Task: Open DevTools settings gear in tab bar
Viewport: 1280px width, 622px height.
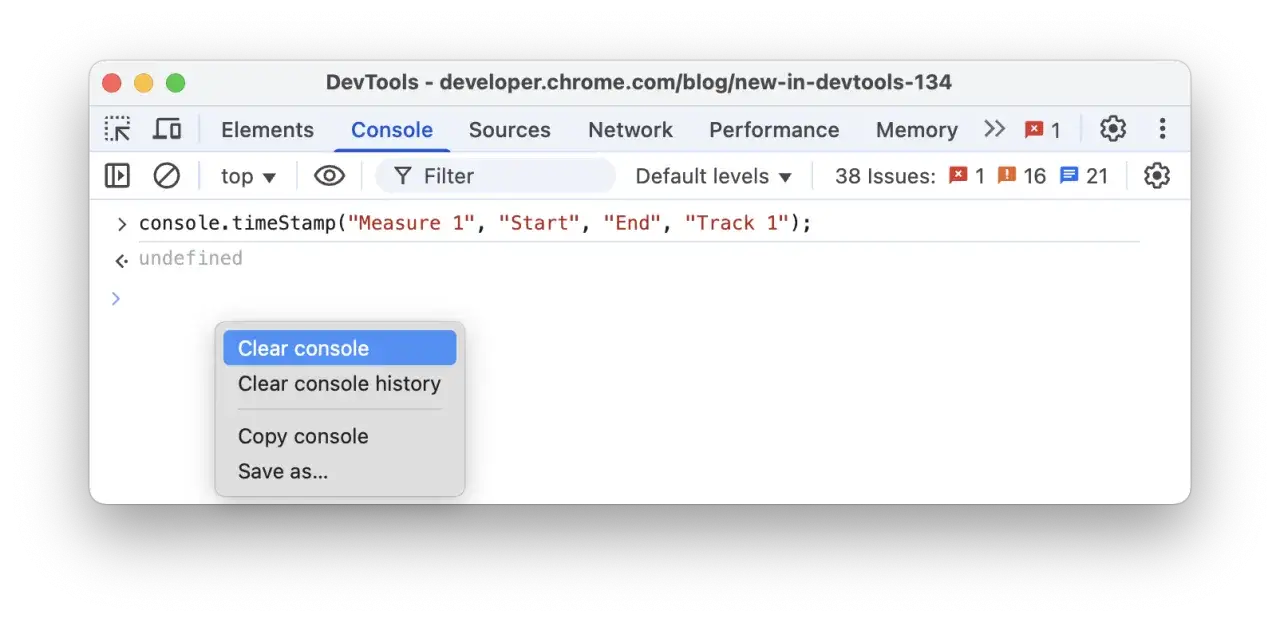Action: (x=1112, y=129)
